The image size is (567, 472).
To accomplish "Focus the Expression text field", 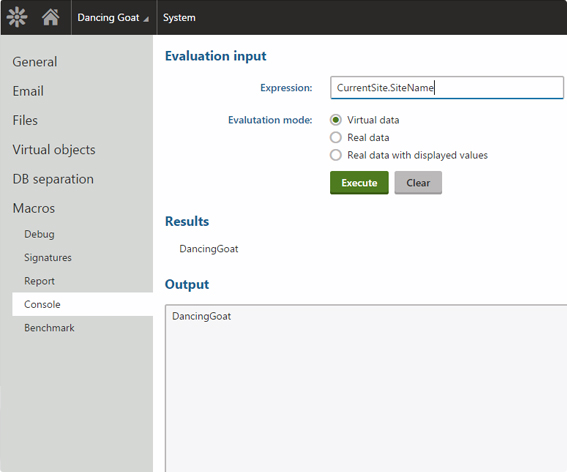I will click(x=447, y=88).
